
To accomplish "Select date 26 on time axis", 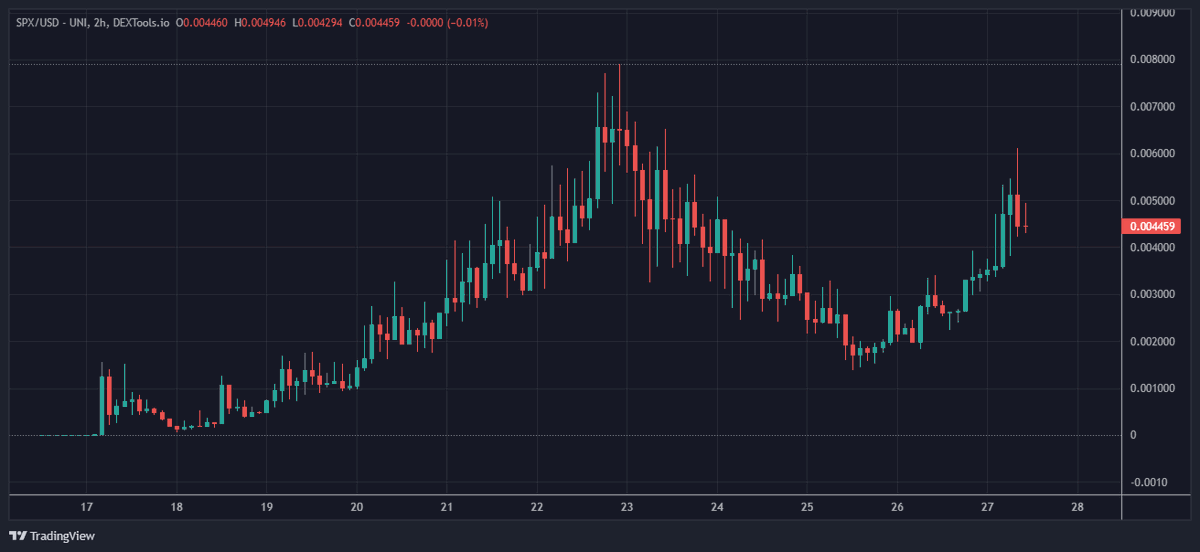I will pyautogui.click(x=897, y=506).
